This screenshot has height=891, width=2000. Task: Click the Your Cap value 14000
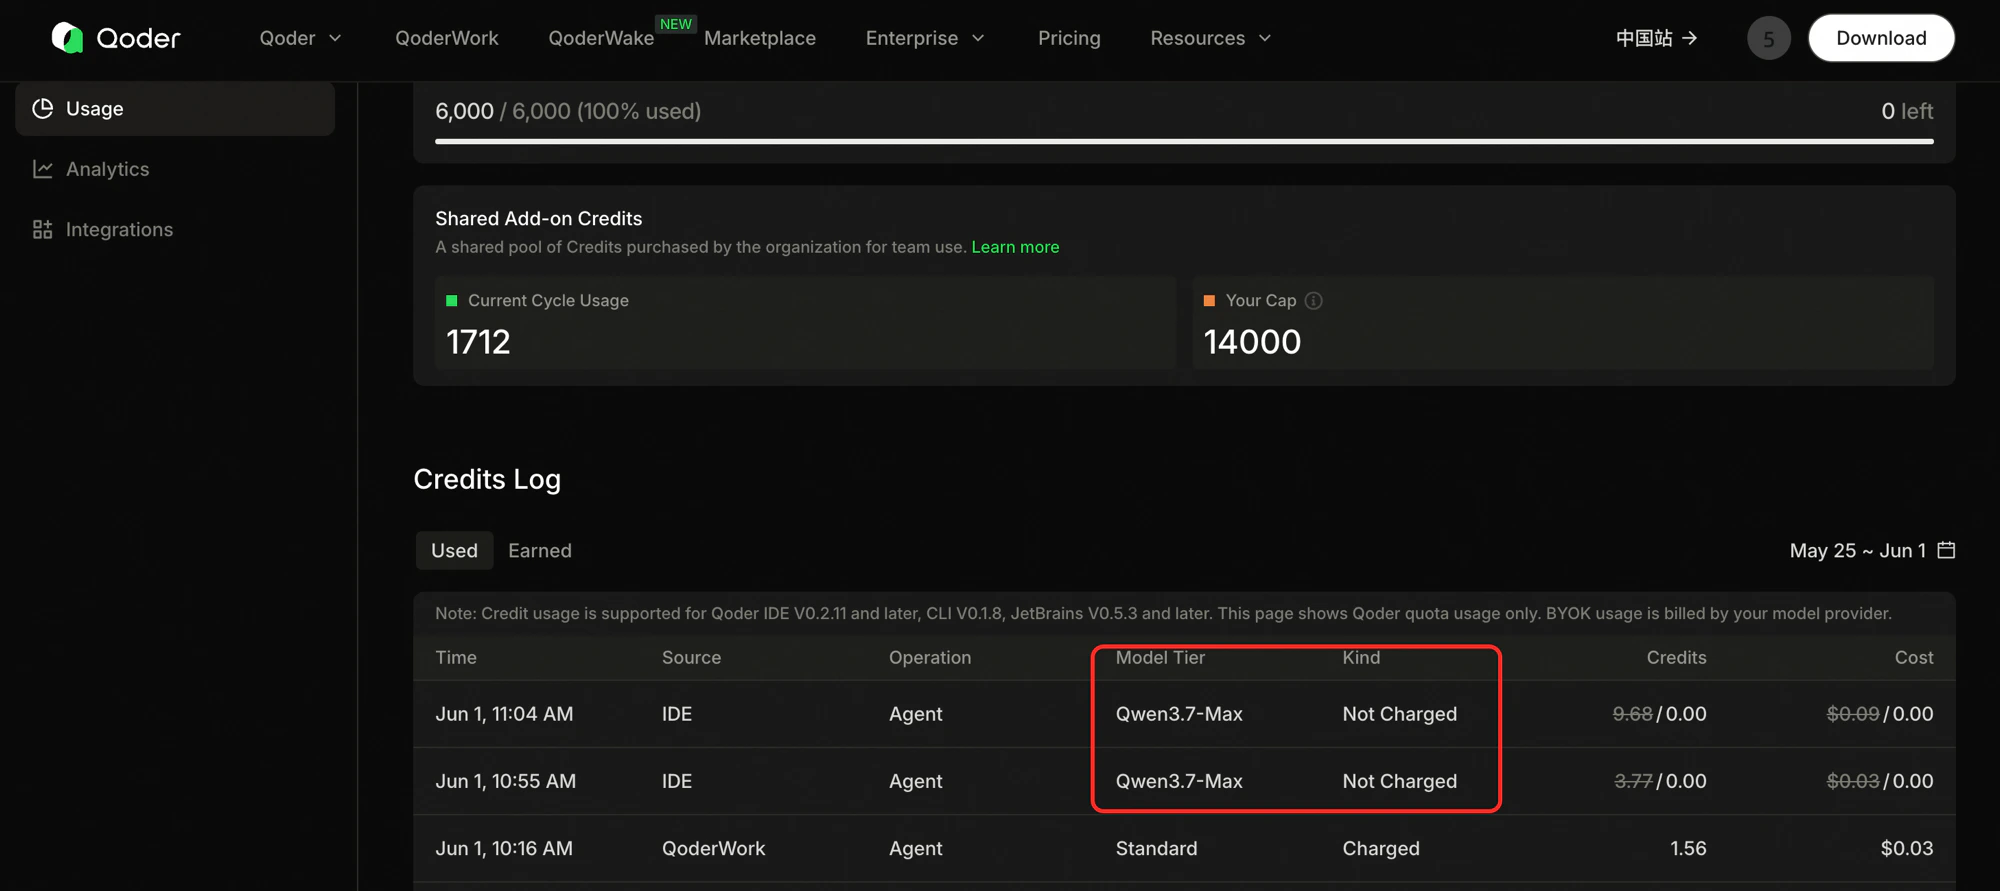1252,342
